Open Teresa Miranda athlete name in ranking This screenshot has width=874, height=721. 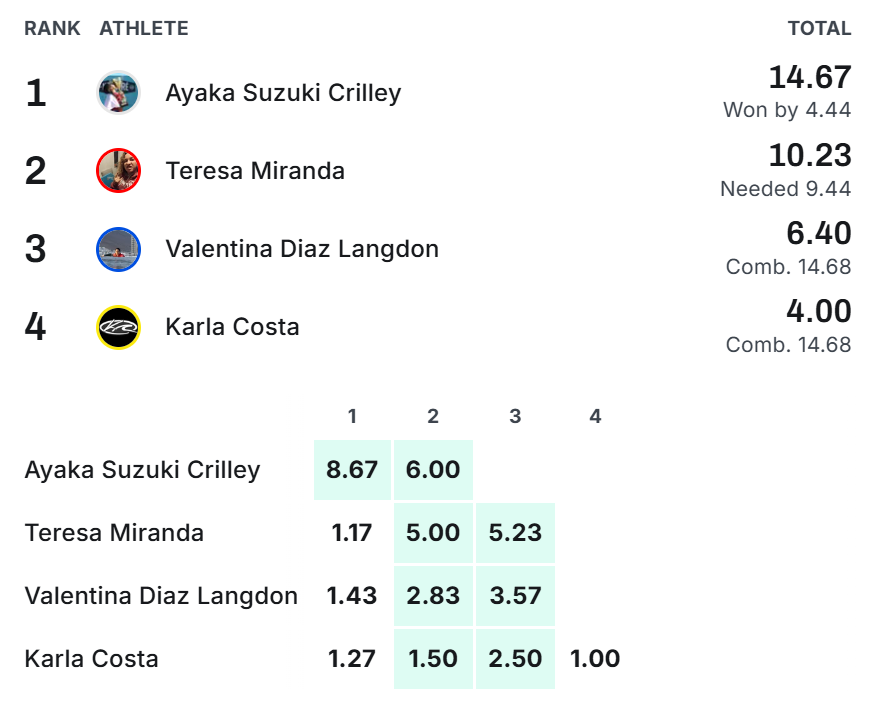(x=255, y=171)
